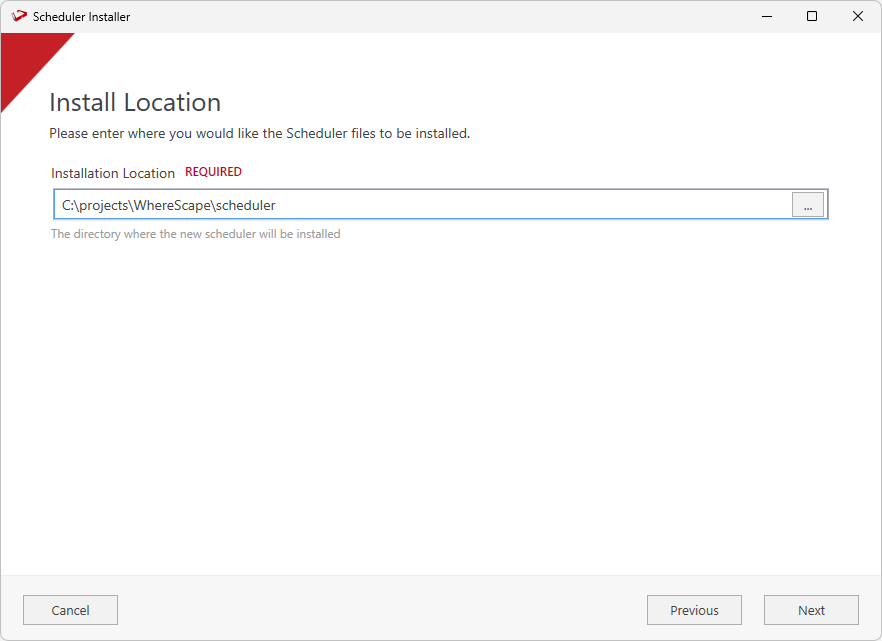Click the red corner triangle logo
Image resolution: width=882 pixels, height=641 pixels.
pyautogui.click(x=25, y=60)
